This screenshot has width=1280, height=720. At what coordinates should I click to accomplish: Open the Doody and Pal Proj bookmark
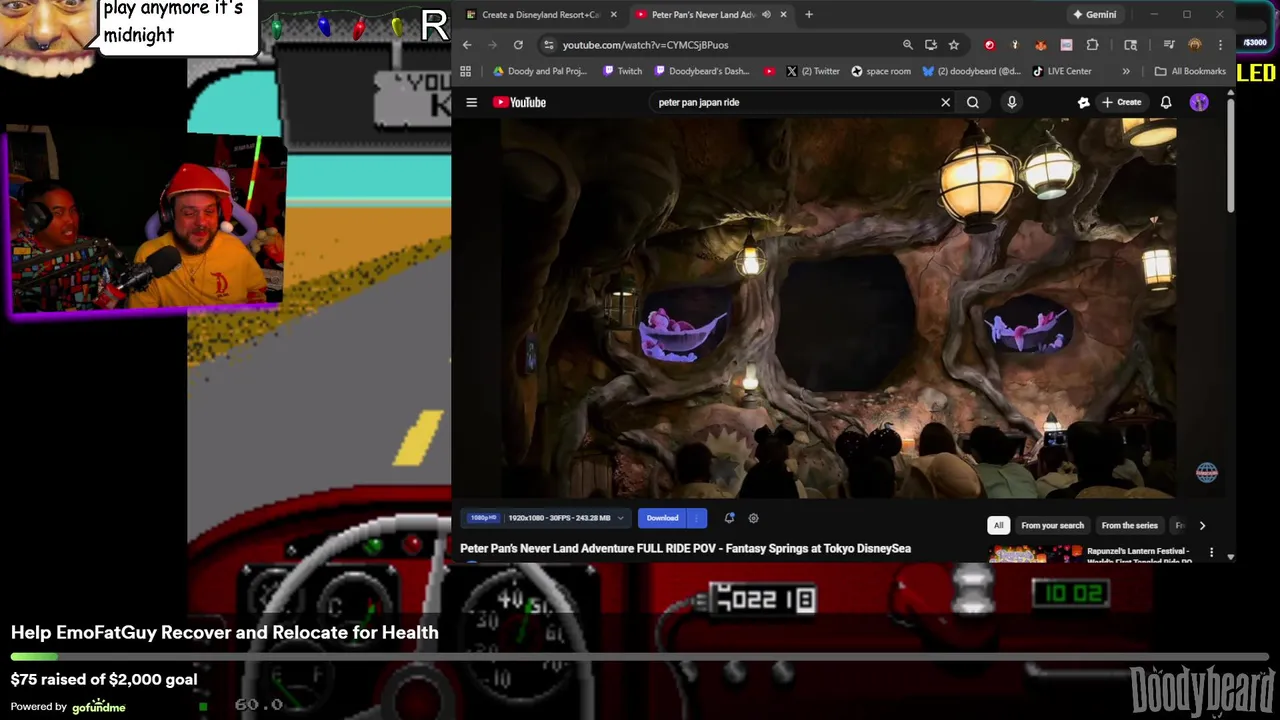(x=540, y=71)
